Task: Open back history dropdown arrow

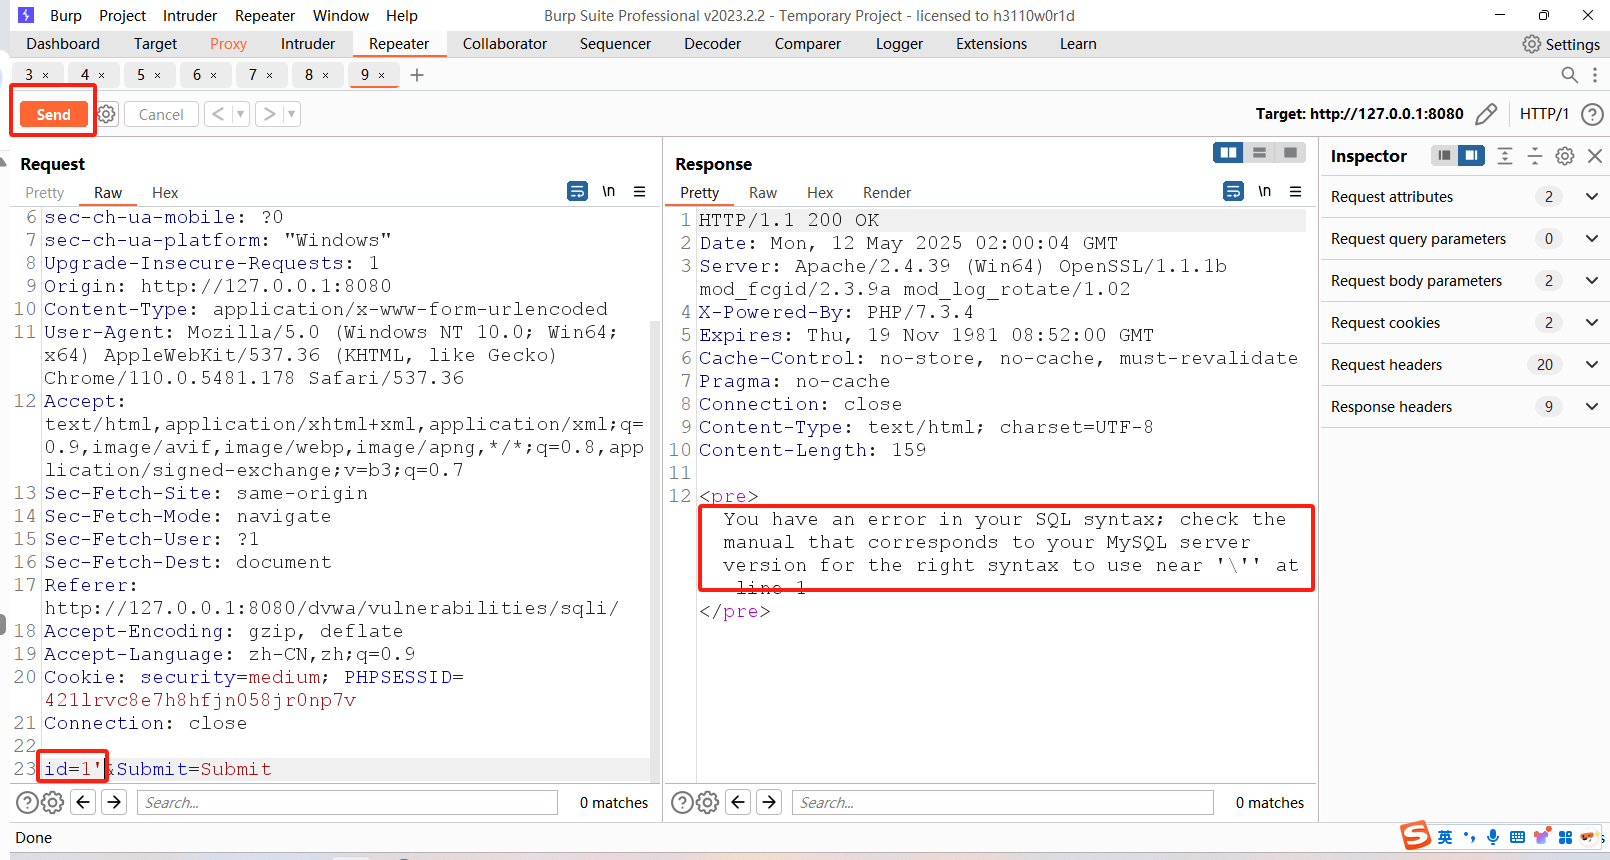Action: click(x=240, y=114)
